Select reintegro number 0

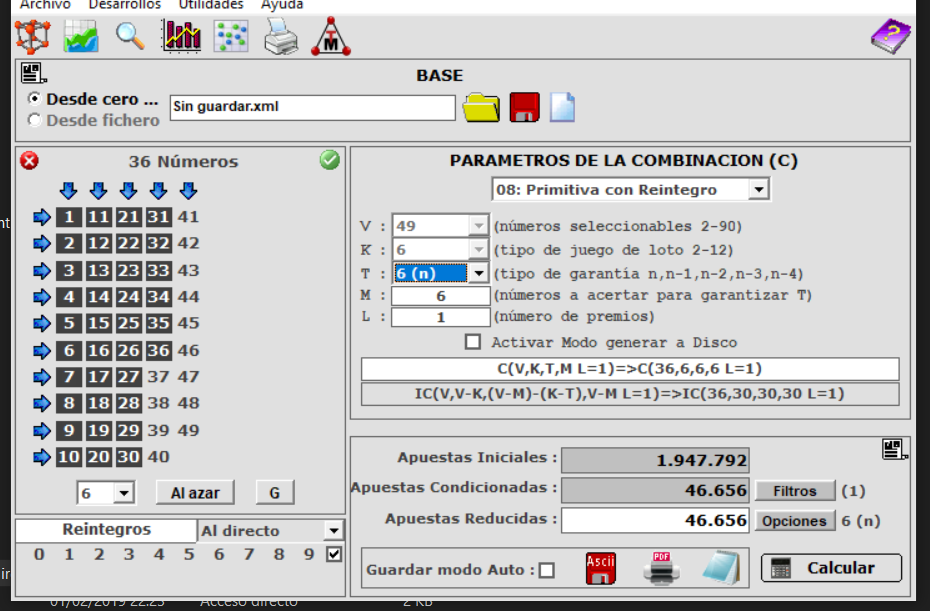tap(39, 555)
